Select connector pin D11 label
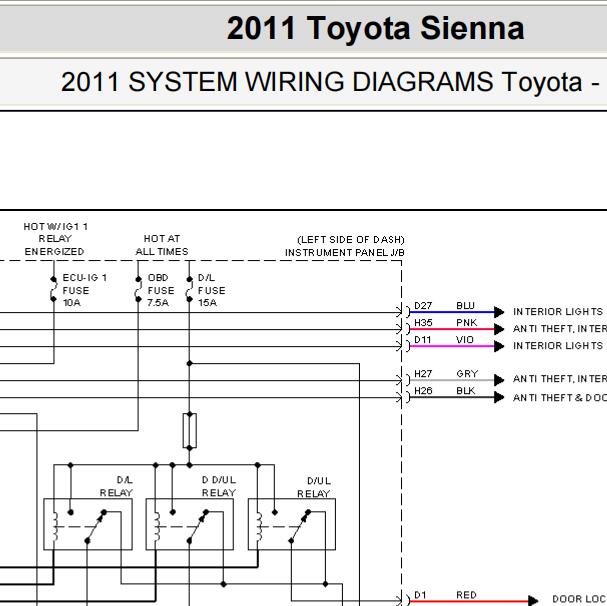607x606 pixels. click(x=422, y=340)
